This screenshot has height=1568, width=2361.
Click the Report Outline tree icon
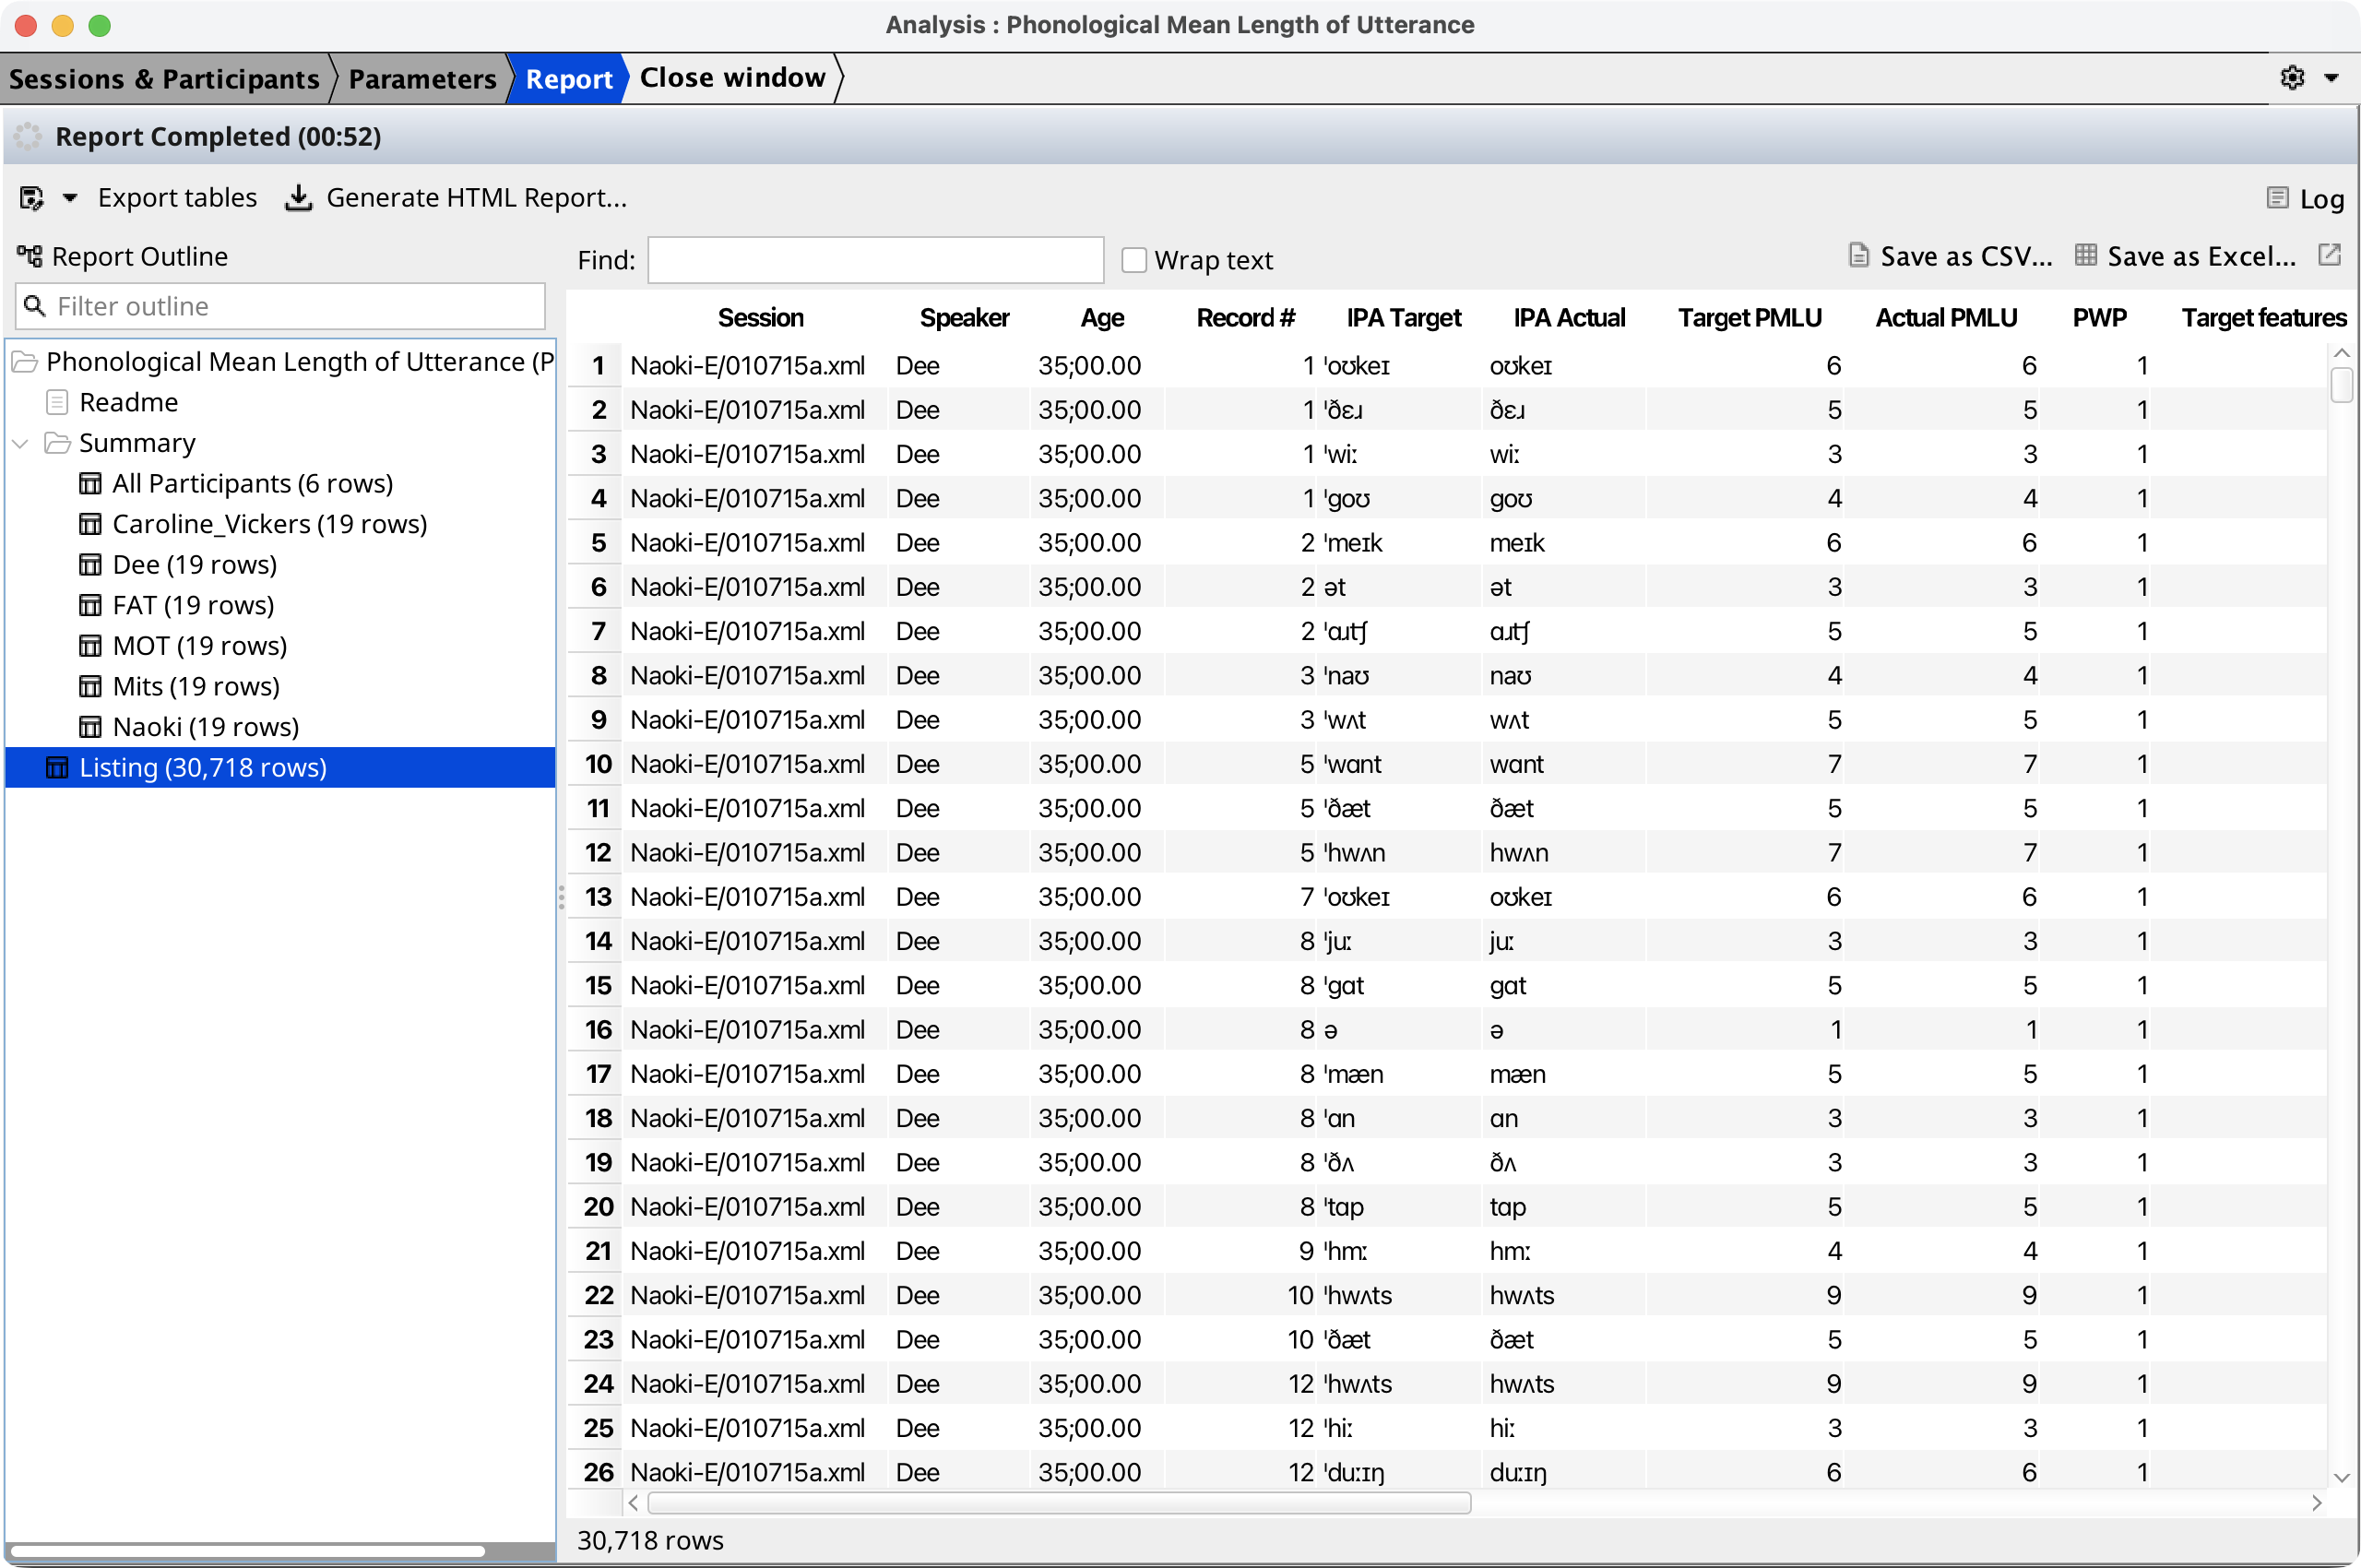(30, 256)
